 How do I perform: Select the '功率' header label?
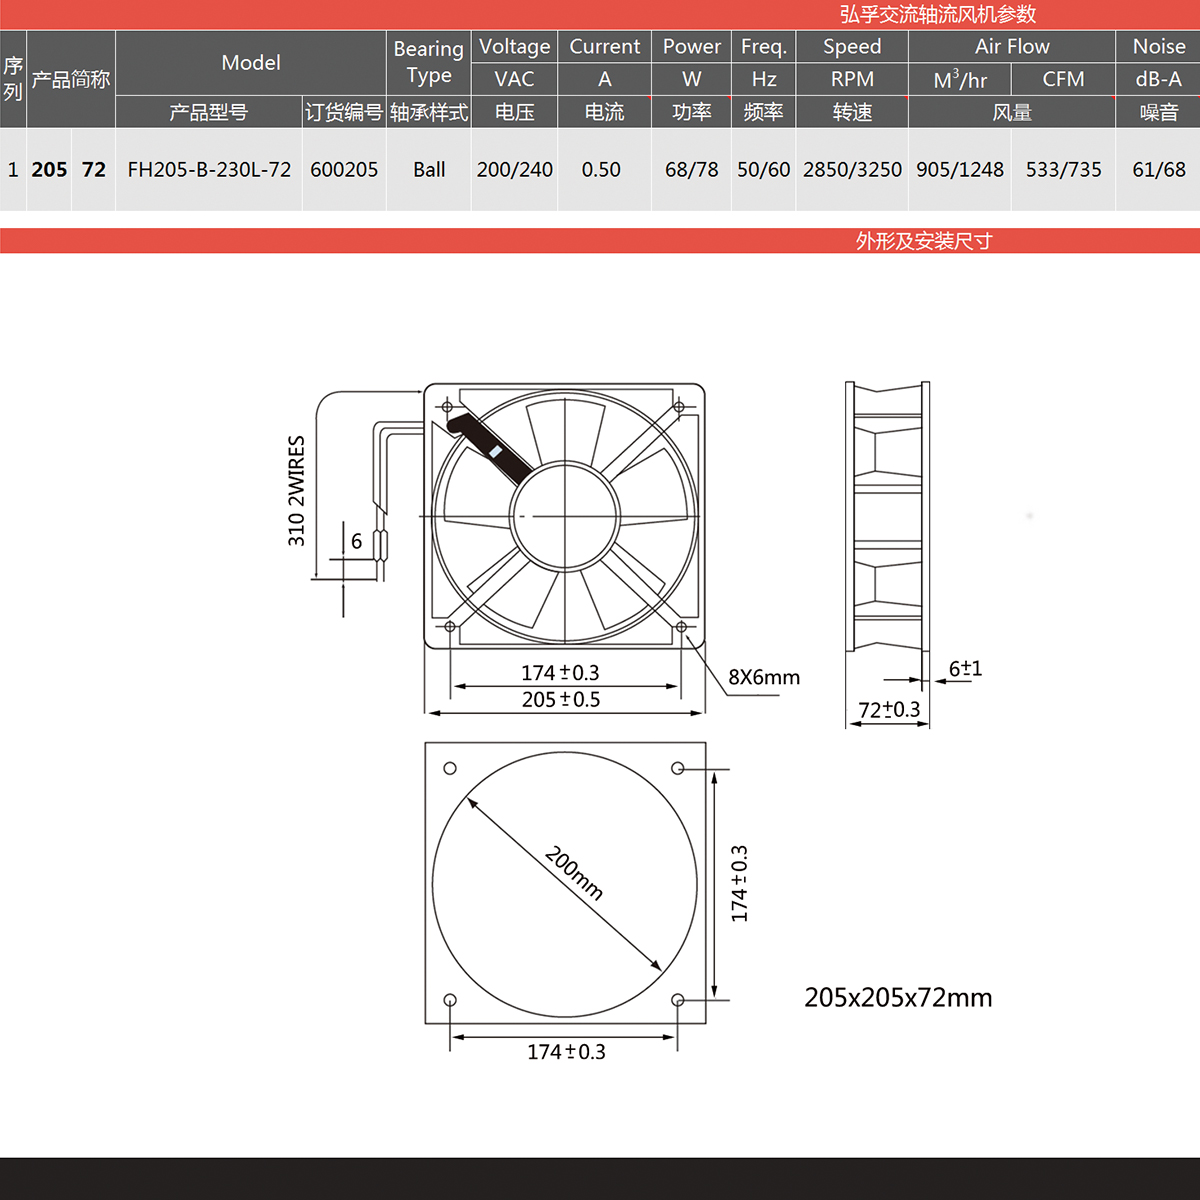[x=692, y=112]
